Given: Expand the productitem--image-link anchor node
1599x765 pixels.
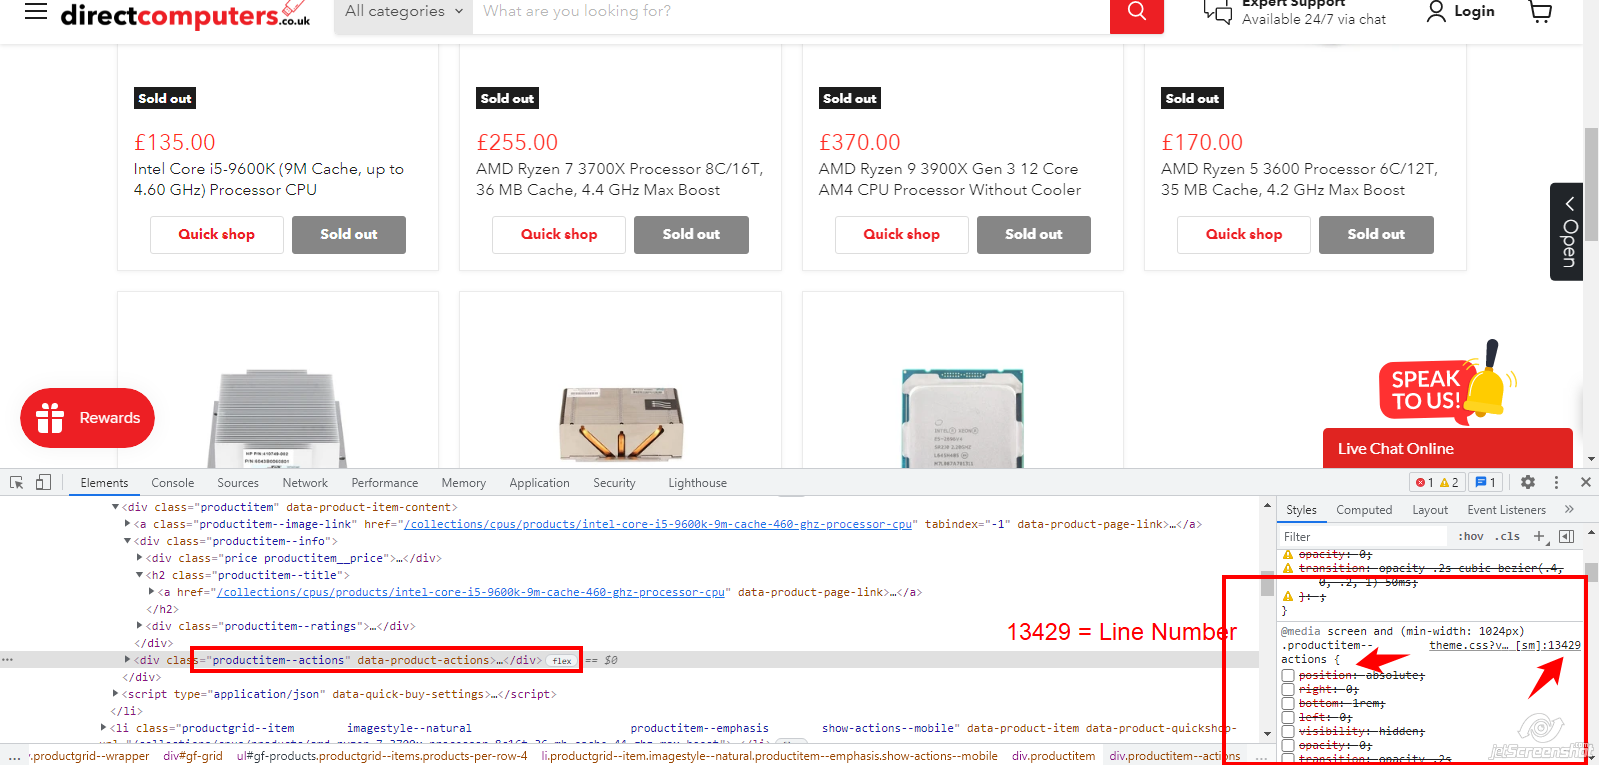Looking at the screenshot, I should click(x=128, y=524).
